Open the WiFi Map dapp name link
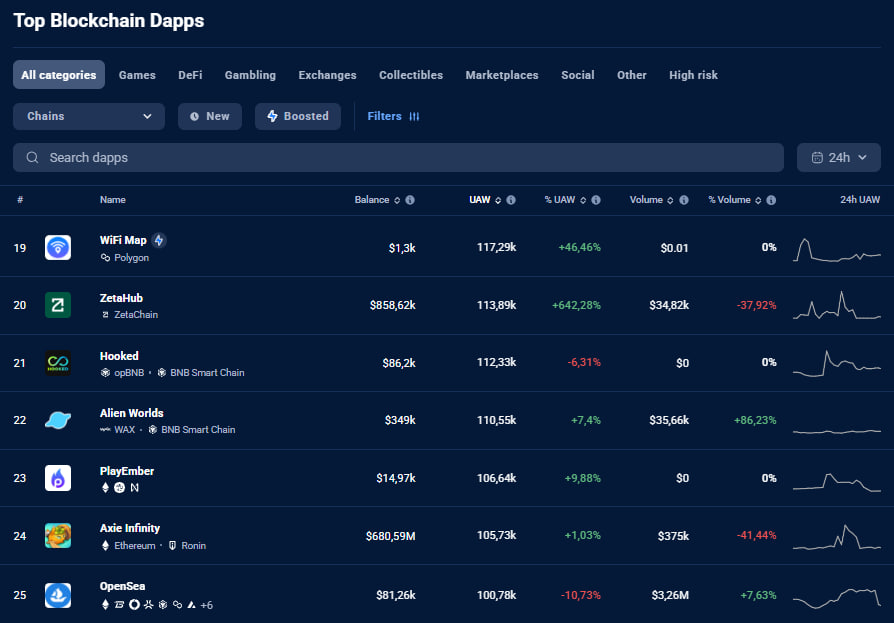The width and height of the screenshot is (894, 623). coord(123,240)
